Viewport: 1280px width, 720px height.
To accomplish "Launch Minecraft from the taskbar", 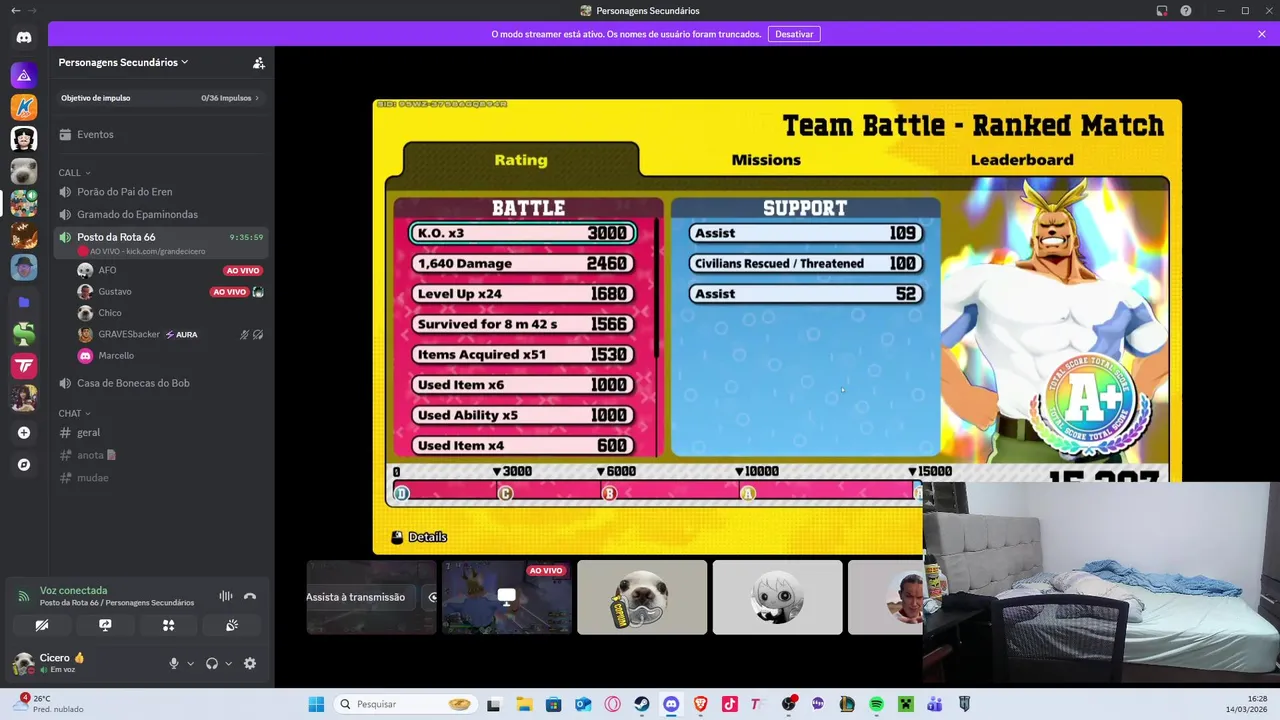I will 905,704.
